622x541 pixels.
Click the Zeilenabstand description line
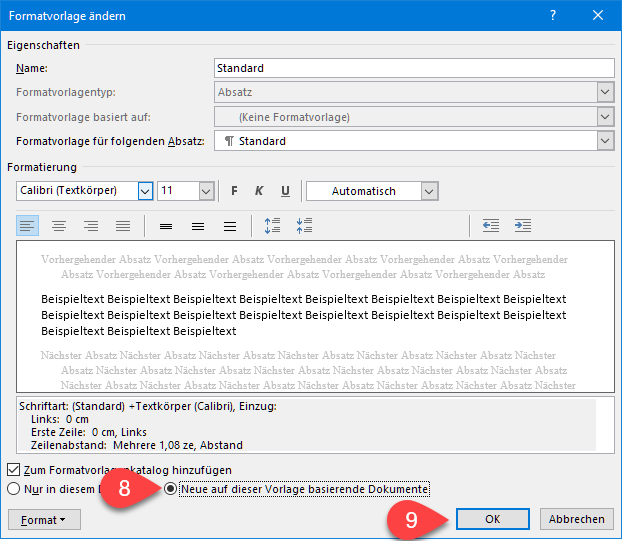pyautogui.click(x=137, y=445)
